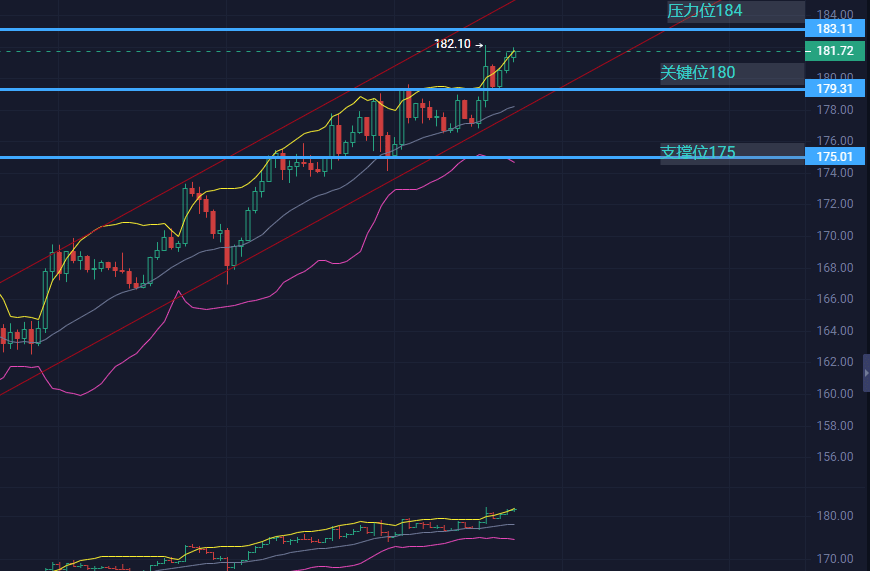The height and width of the screenshot is (571, 870).
Task: Click 180.00 on the lower pane axis
Action: click(834, 516)
